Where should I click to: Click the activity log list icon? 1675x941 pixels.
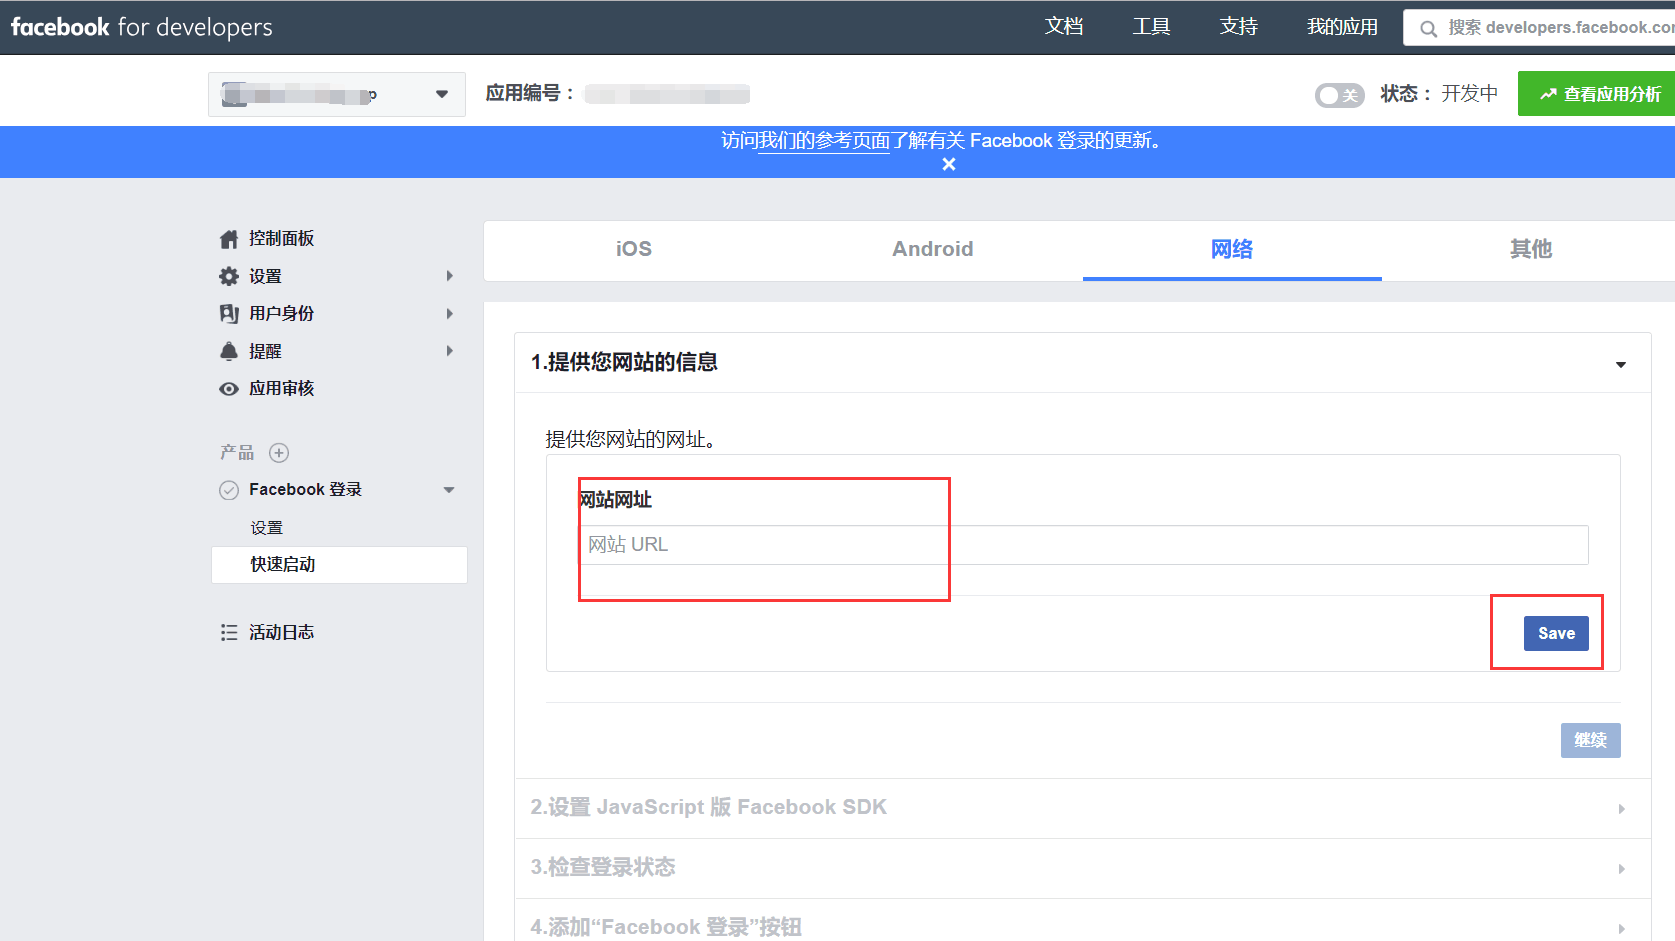pyautogui.click(x=229, y=633)
